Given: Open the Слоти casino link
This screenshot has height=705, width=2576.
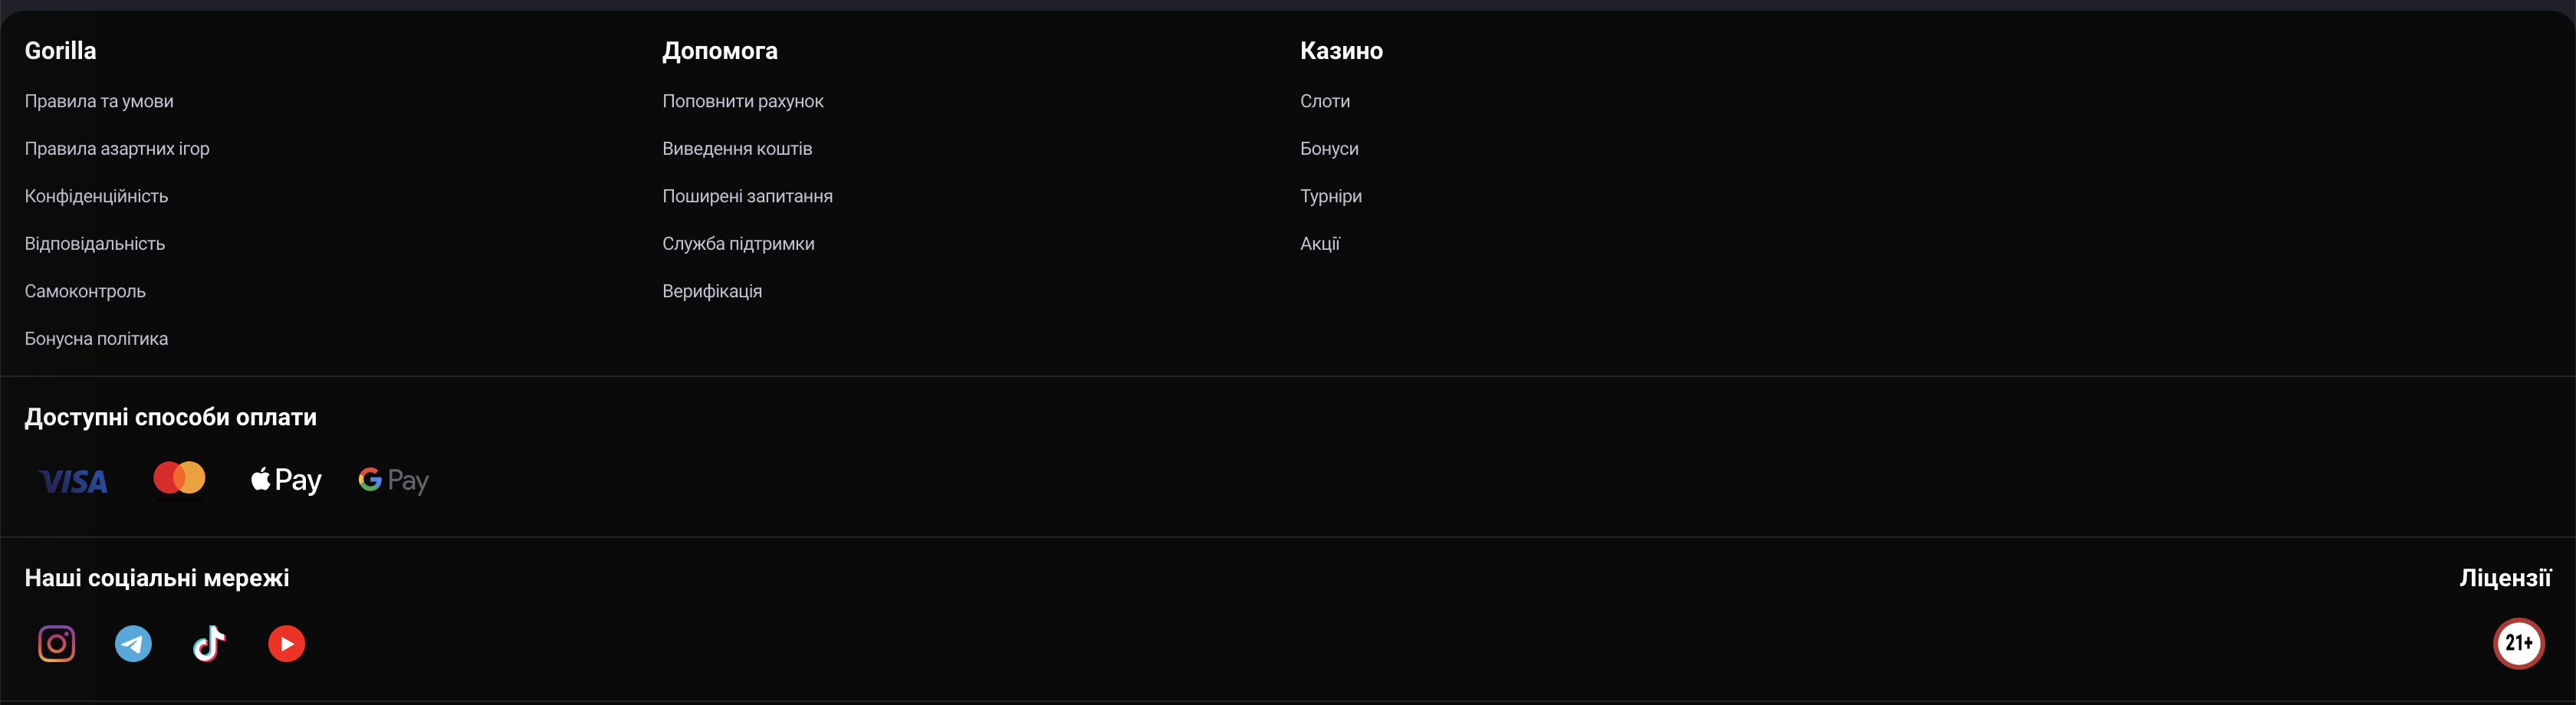Looking at the screenshot, I should click(1325, 101).
